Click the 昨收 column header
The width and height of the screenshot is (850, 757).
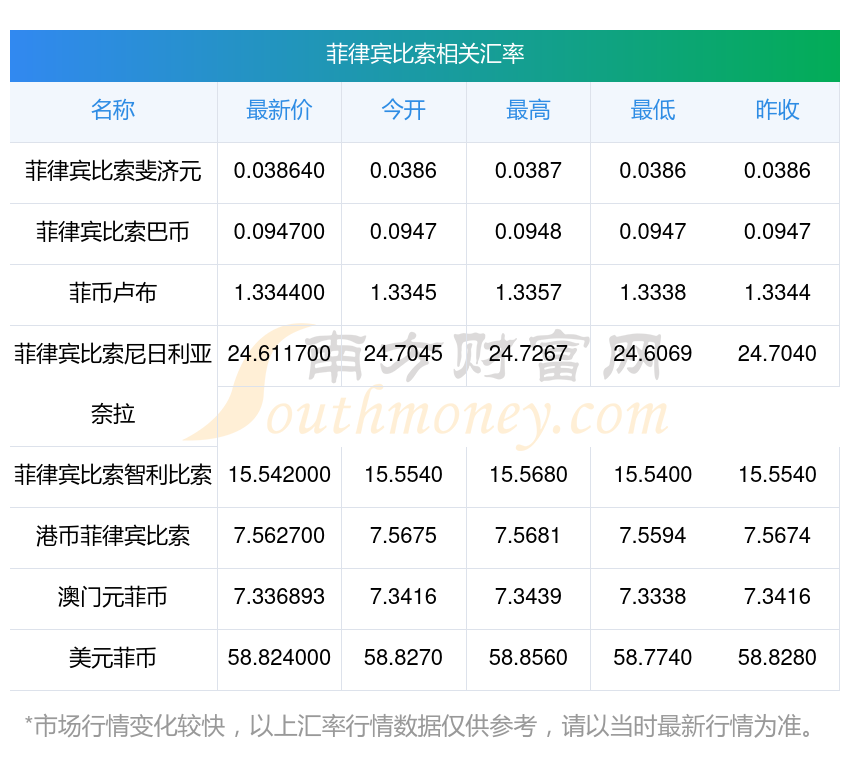(777, 111)
